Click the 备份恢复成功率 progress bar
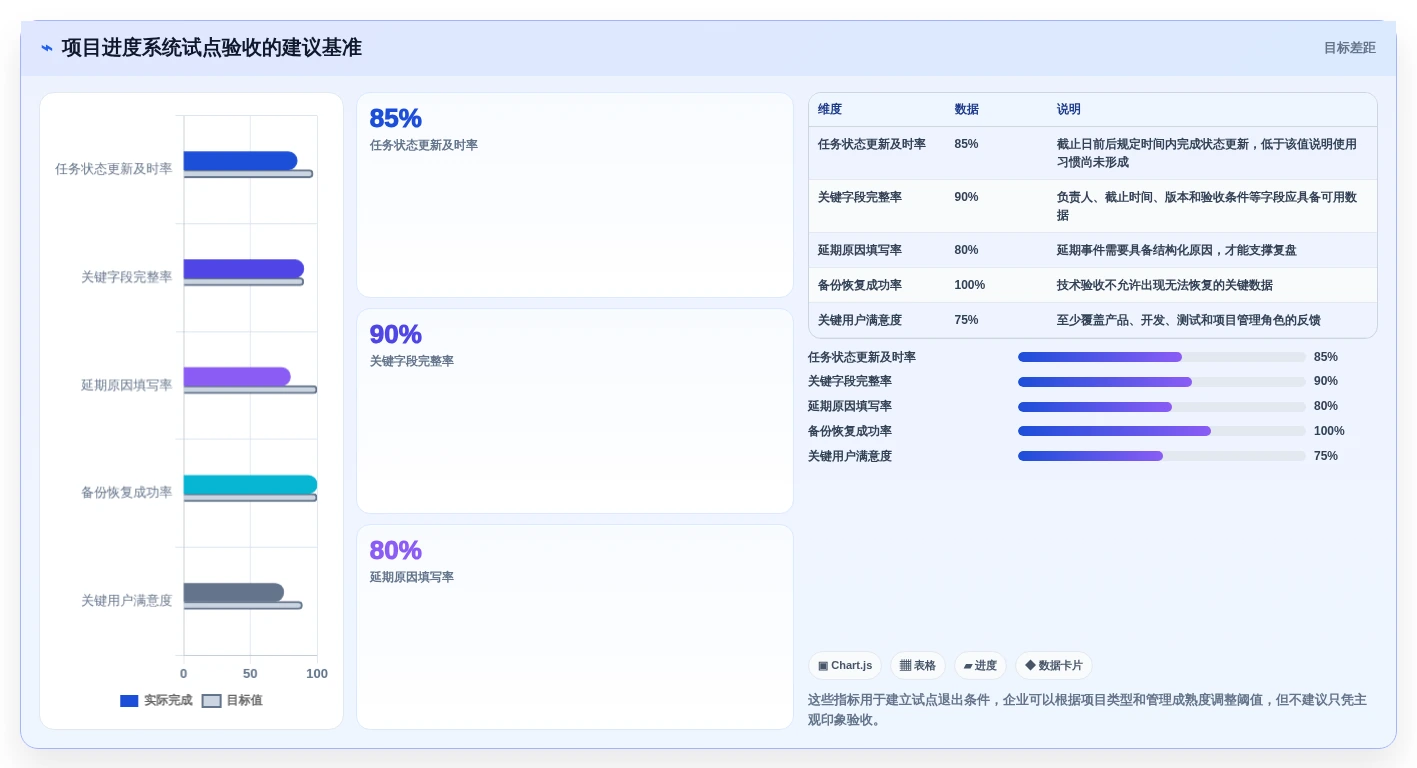Screen dimensions: 1417x768 pyautogui.click(x=1162, y=431)
